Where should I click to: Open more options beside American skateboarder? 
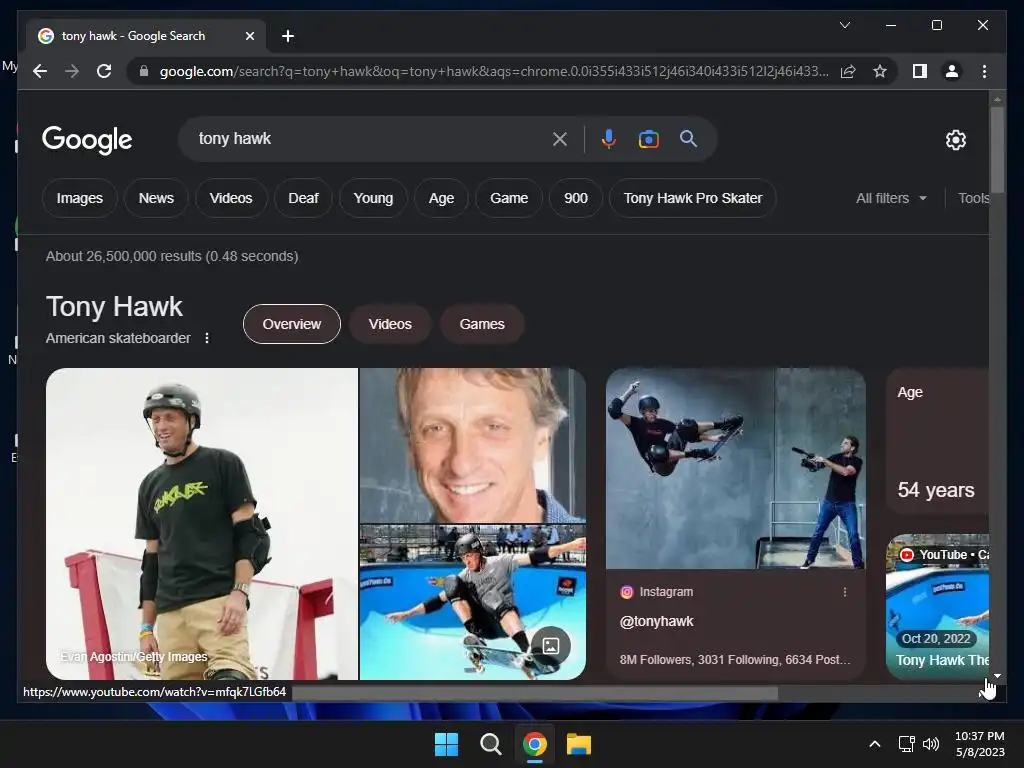coord(207,338)
